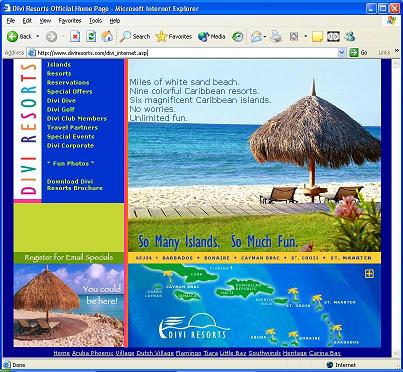Viewport: 403px width, 372px height.
Task: Click the St. Maarten palm tree on map
Action: (x=317, y=301)
